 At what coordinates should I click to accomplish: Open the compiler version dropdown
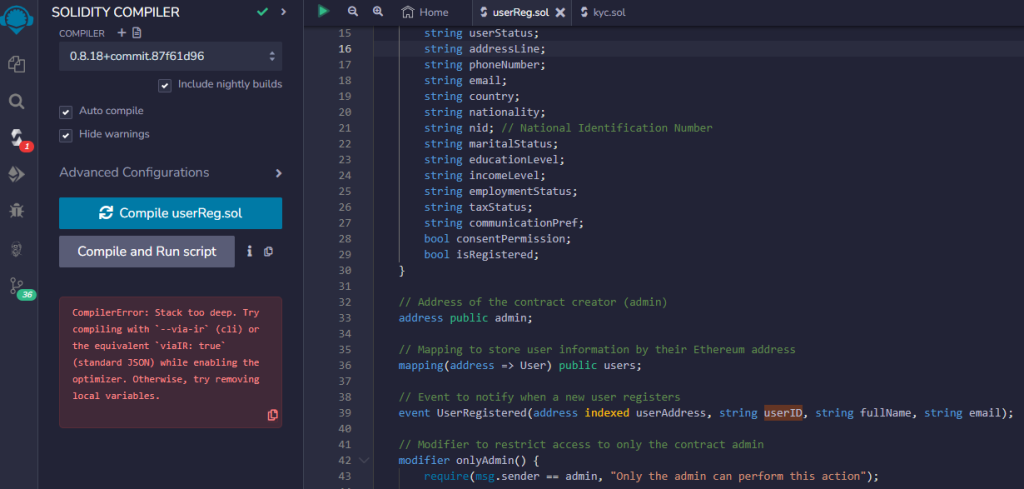coord(170,56)
